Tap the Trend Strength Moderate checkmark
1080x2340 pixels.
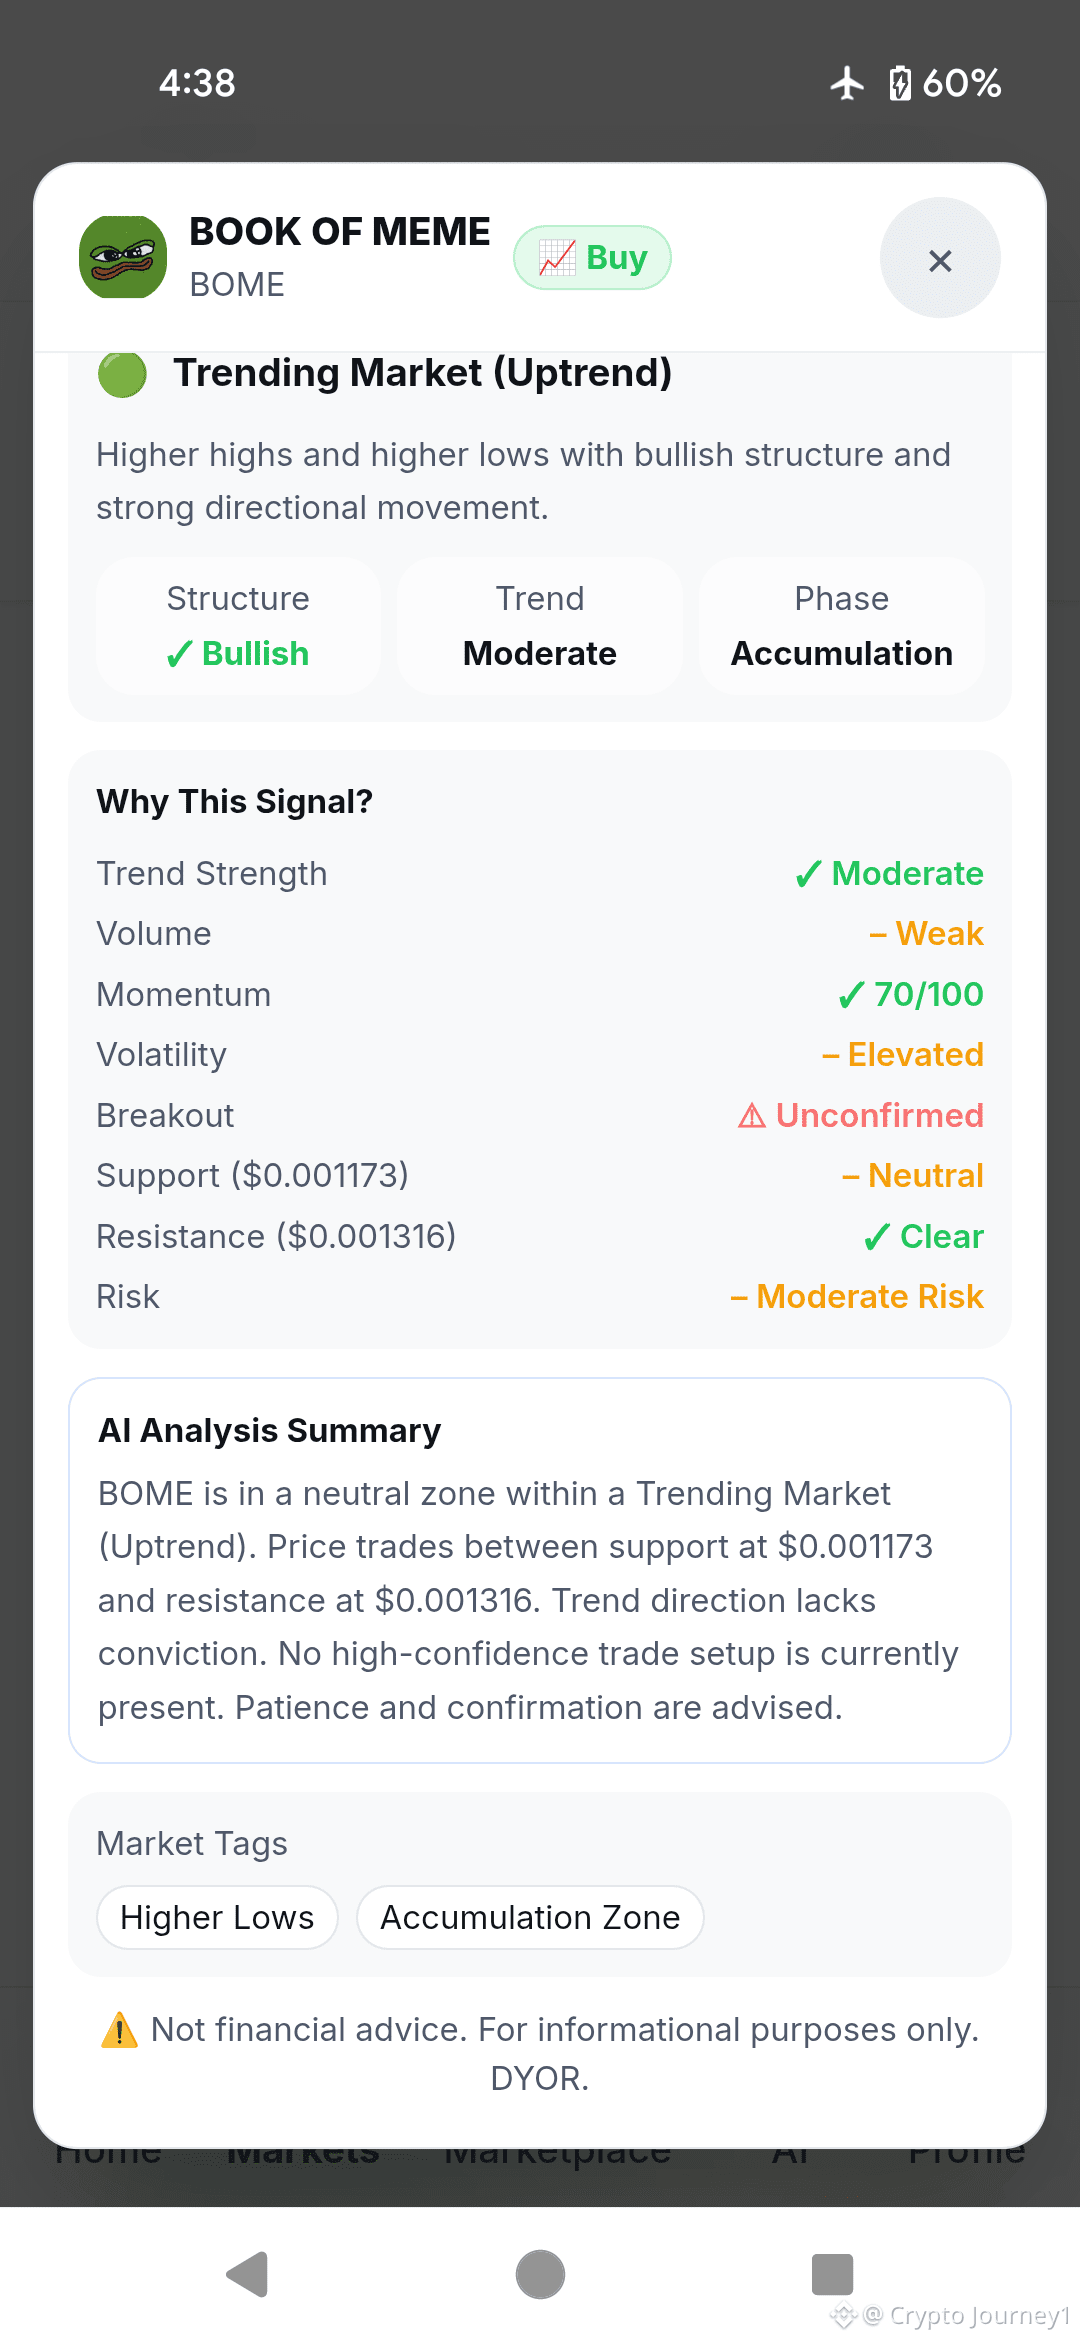pos(808,874)
